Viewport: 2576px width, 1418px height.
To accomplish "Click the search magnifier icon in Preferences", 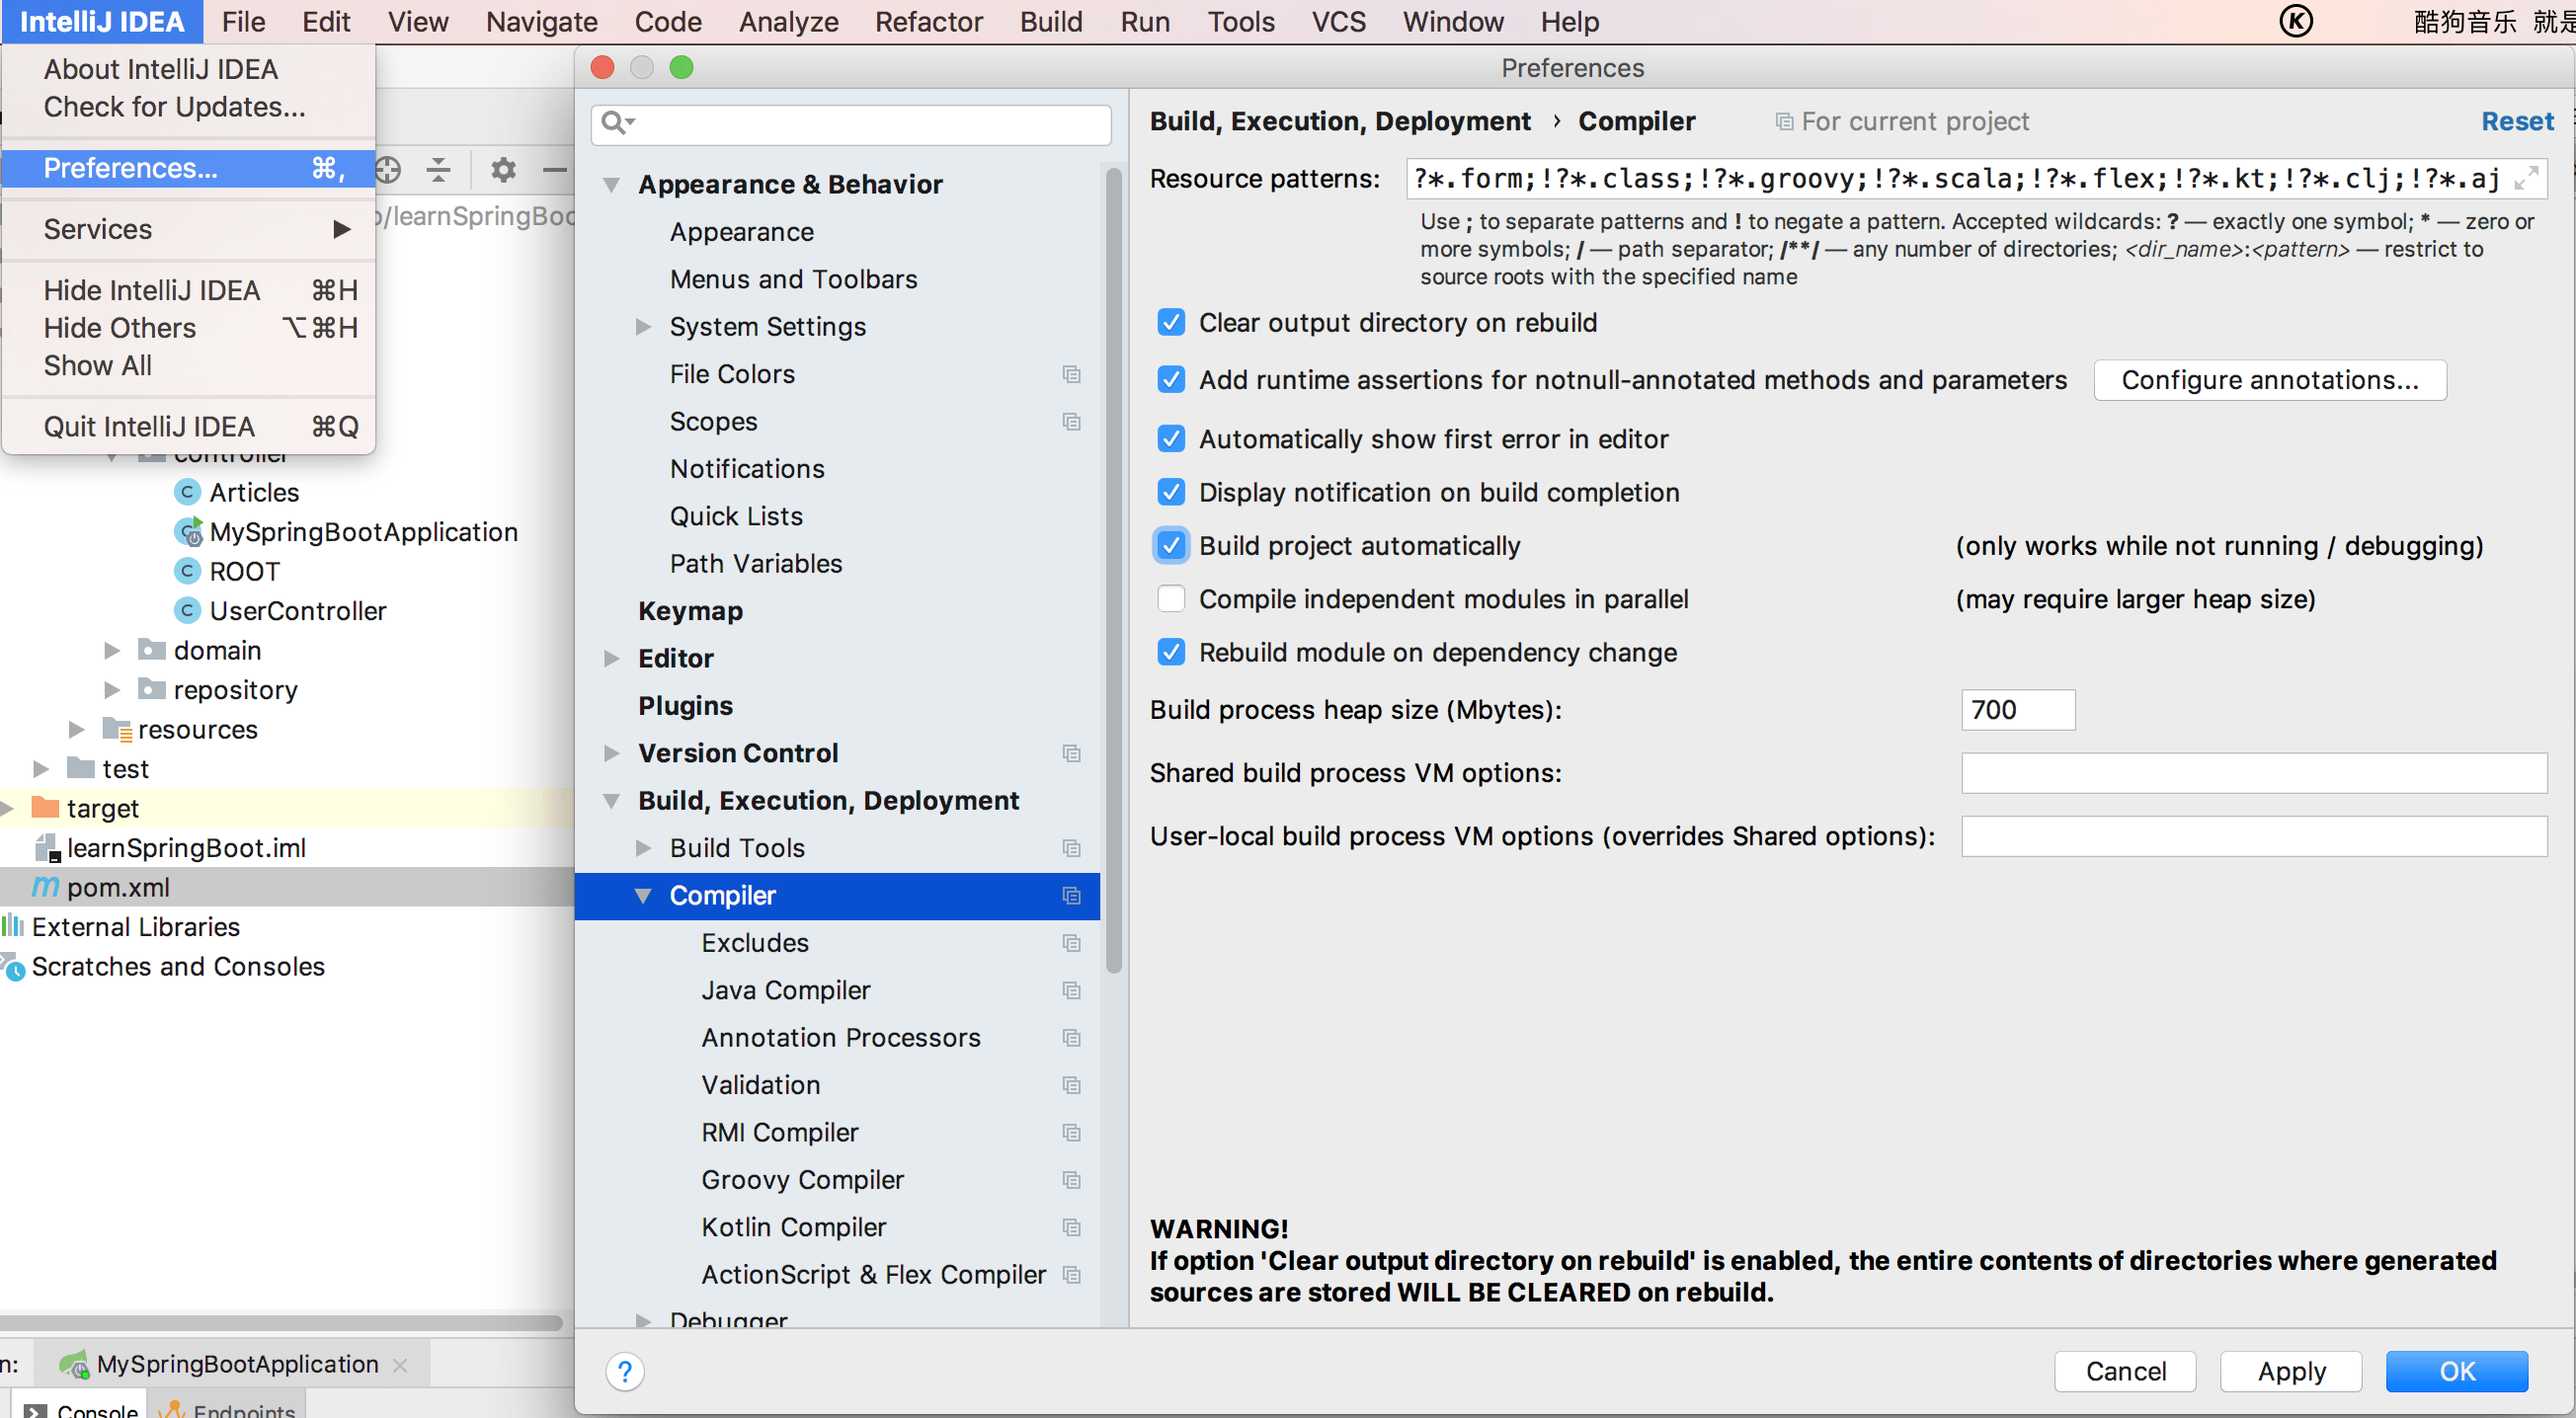I will point(617,123).
